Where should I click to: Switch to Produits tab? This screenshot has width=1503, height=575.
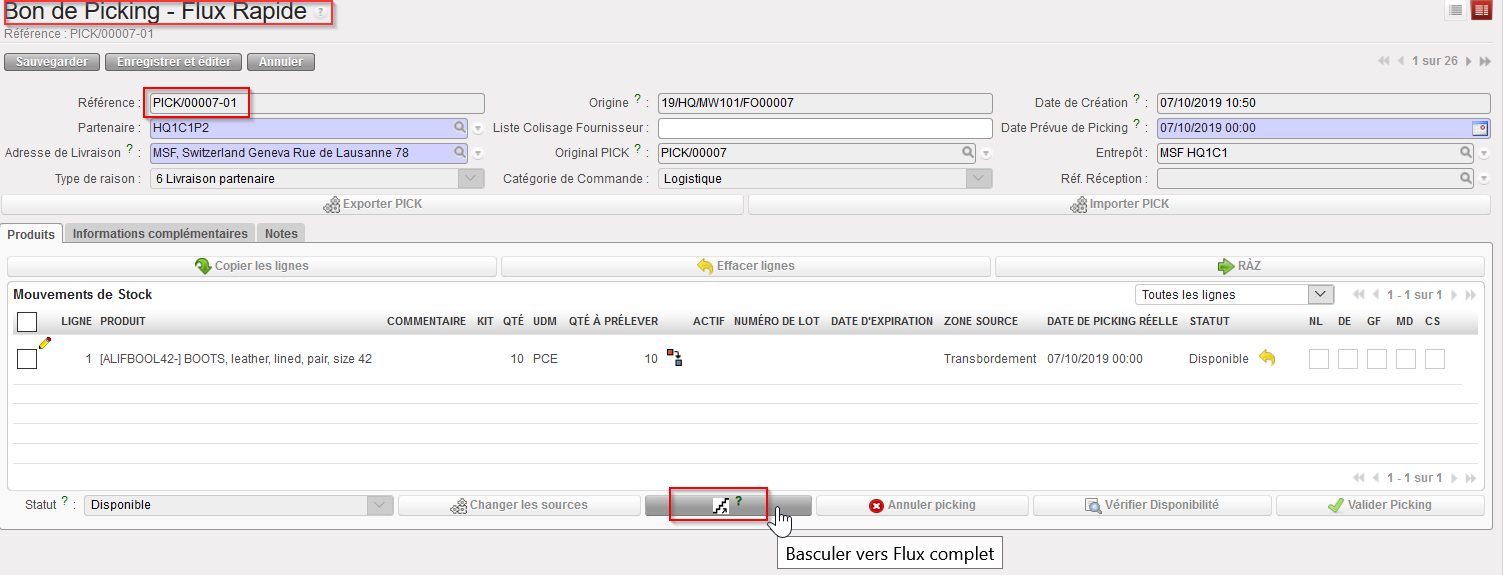[x=32, y=233]
